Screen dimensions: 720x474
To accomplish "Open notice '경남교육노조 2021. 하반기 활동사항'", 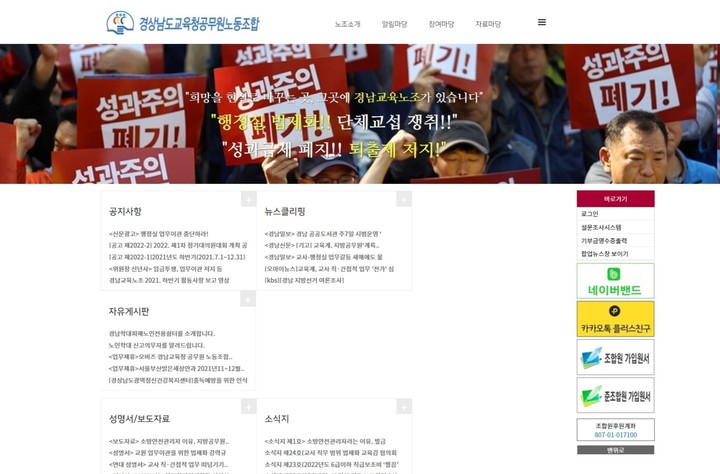I will tap(169, 280).
